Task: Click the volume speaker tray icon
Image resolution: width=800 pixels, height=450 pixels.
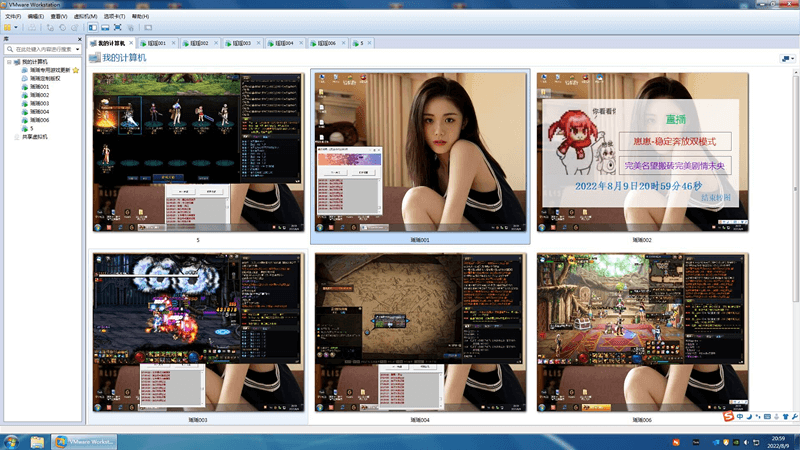Action: click(x=746, y=442)
